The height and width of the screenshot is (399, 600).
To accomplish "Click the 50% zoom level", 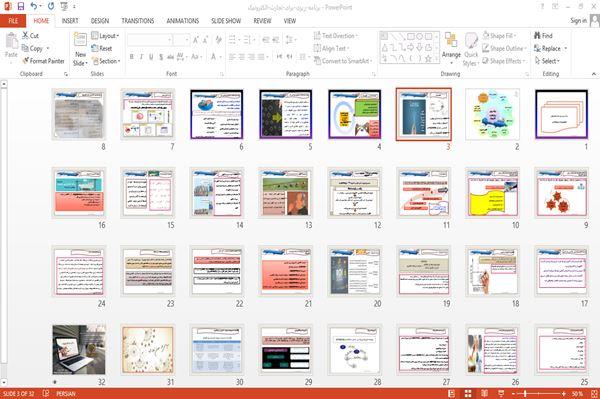I will [577, 393].
